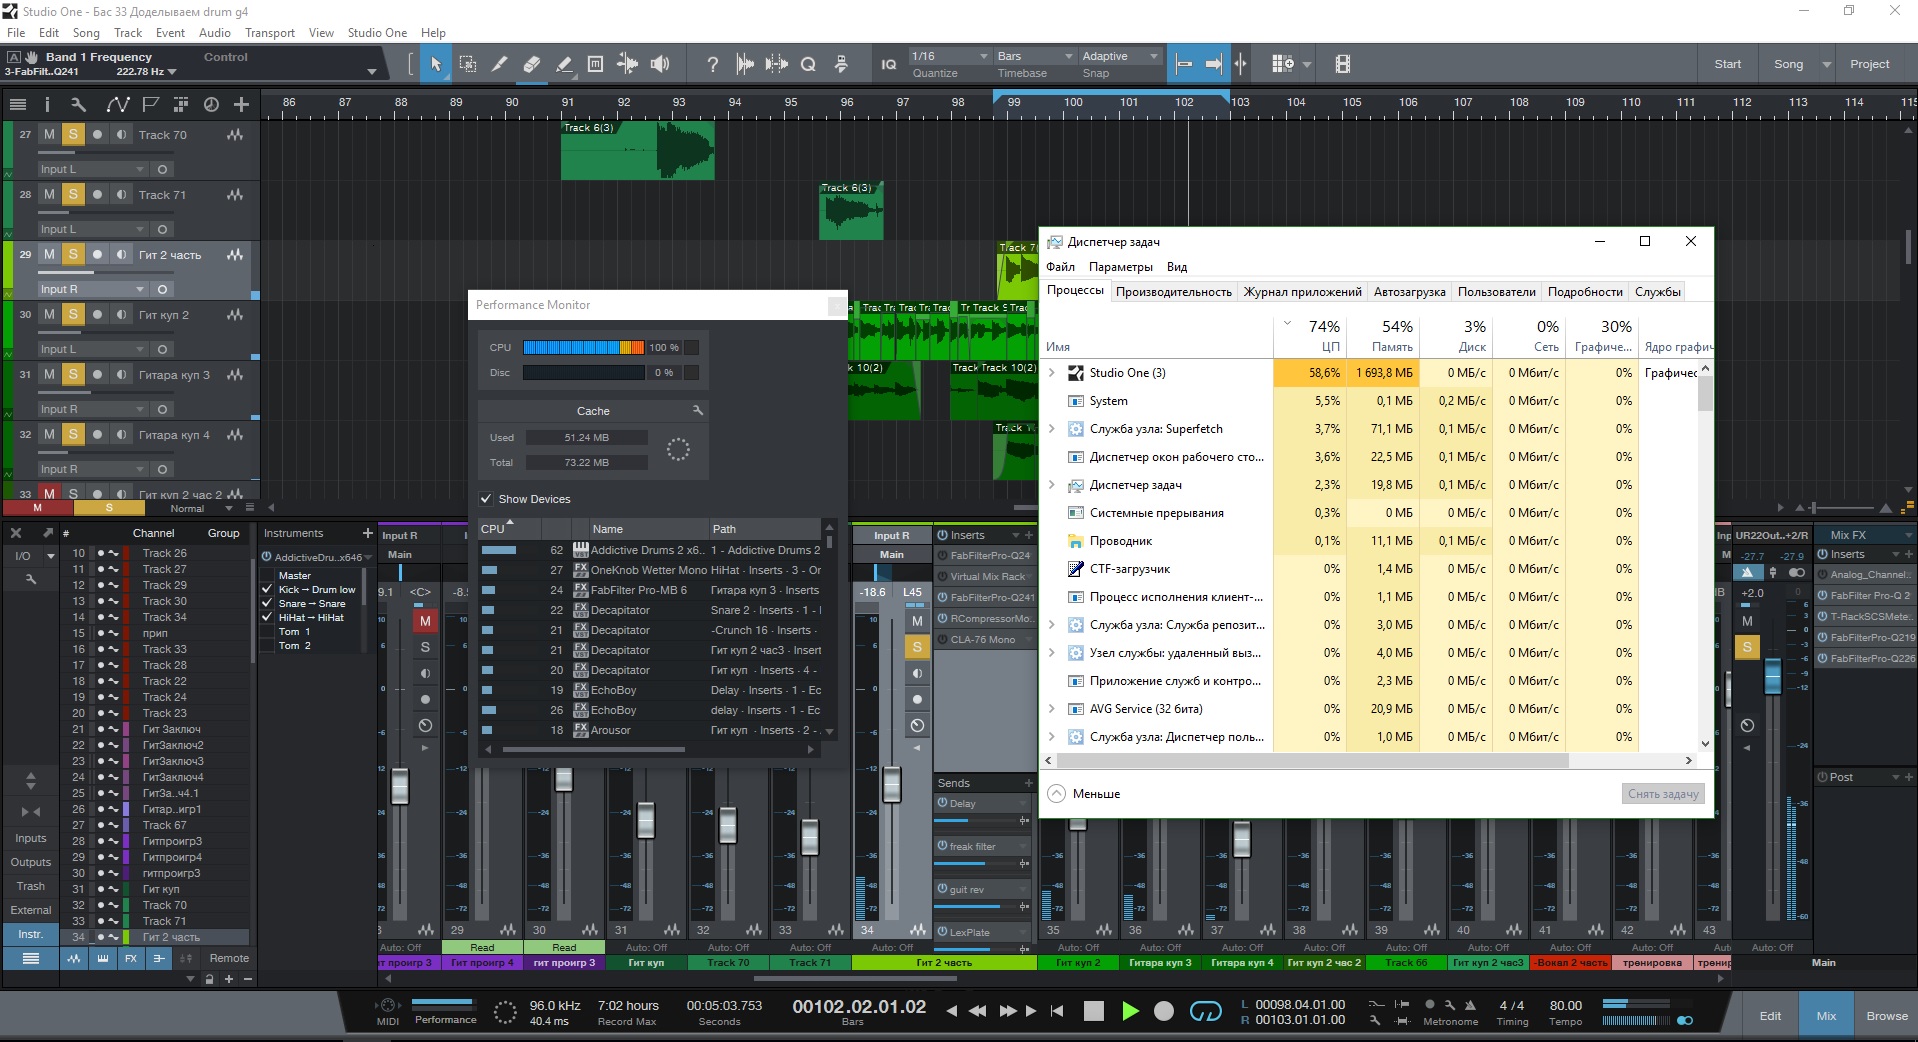The image size is (1918, 1042).
Task: Click the Project button
Action: point(1869,64)
